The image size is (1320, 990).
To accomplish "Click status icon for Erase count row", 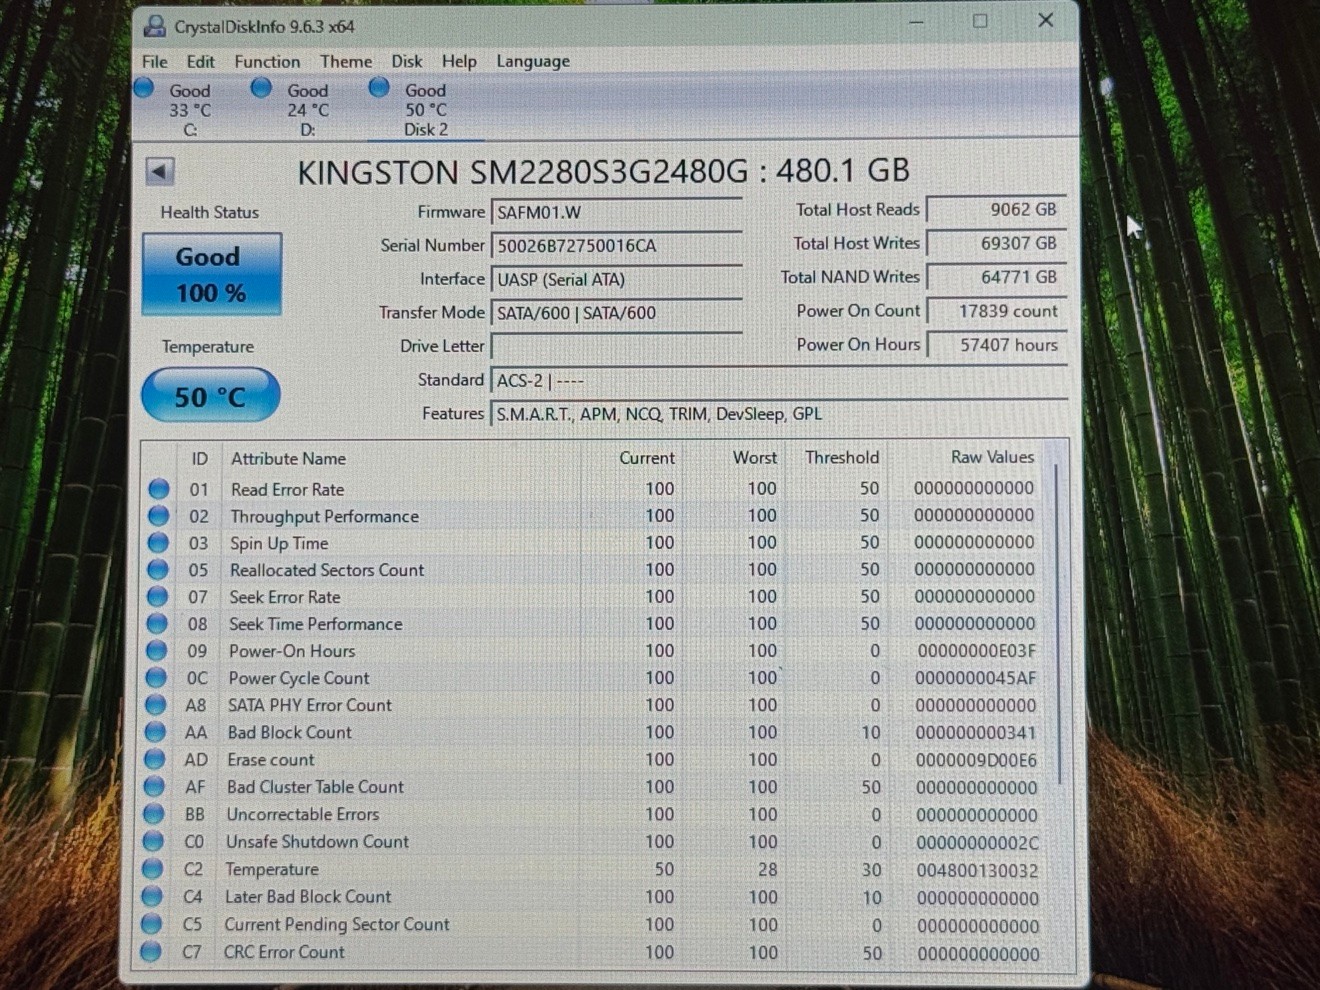I will point(154,760).
